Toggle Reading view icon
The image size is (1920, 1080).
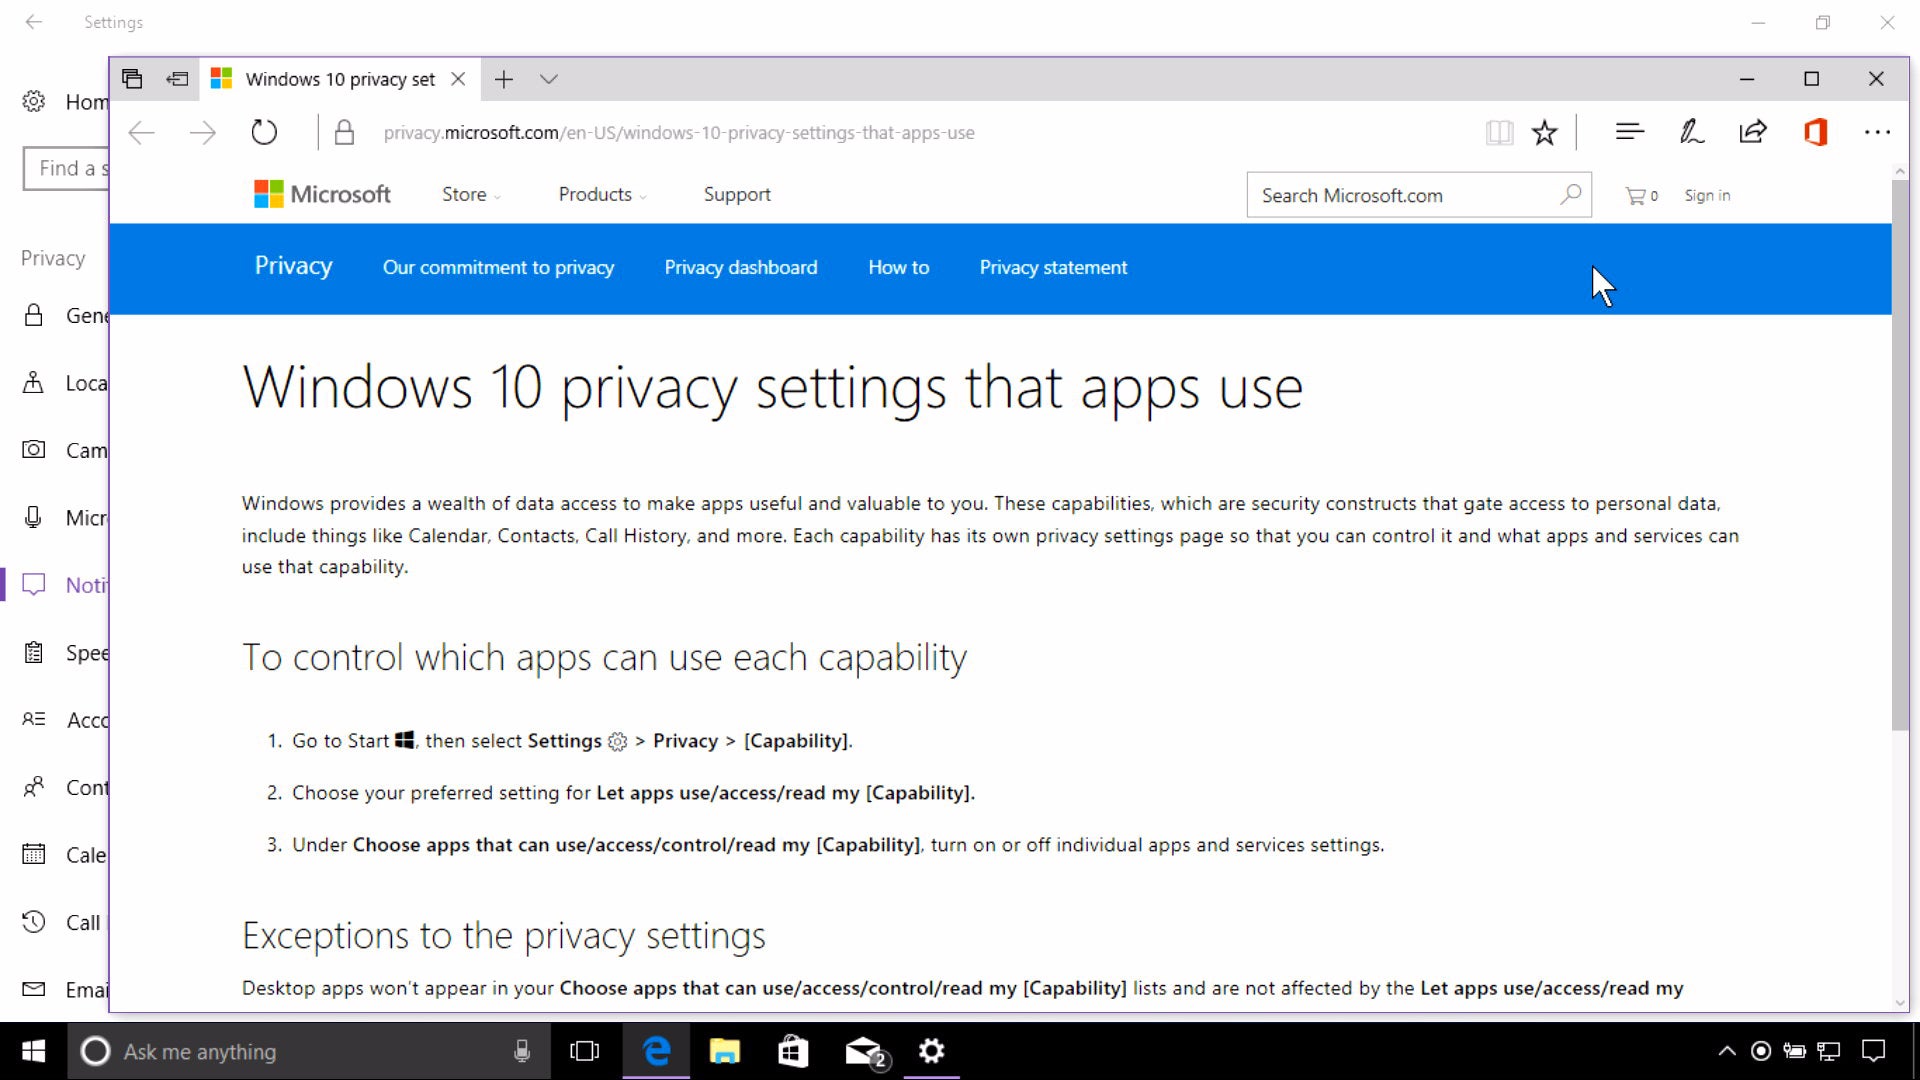[x=1499, y=132]
